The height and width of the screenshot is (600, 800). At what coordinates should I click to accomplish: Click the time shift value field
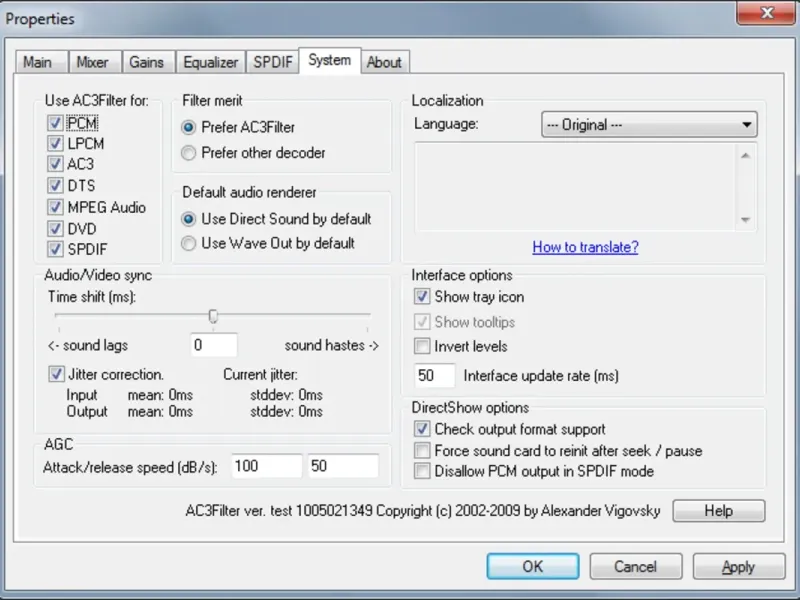tap(213, 345)
